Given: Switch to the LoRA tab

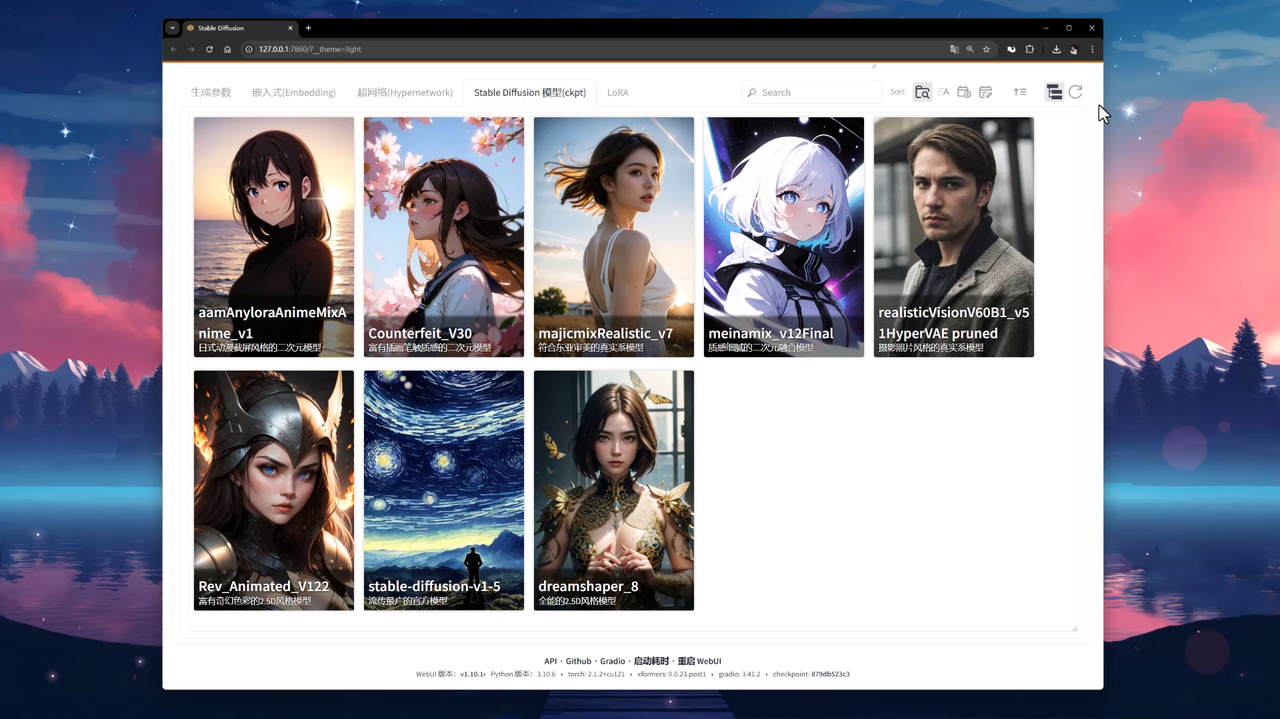Looking at the screenshot, I should point(618,92).
